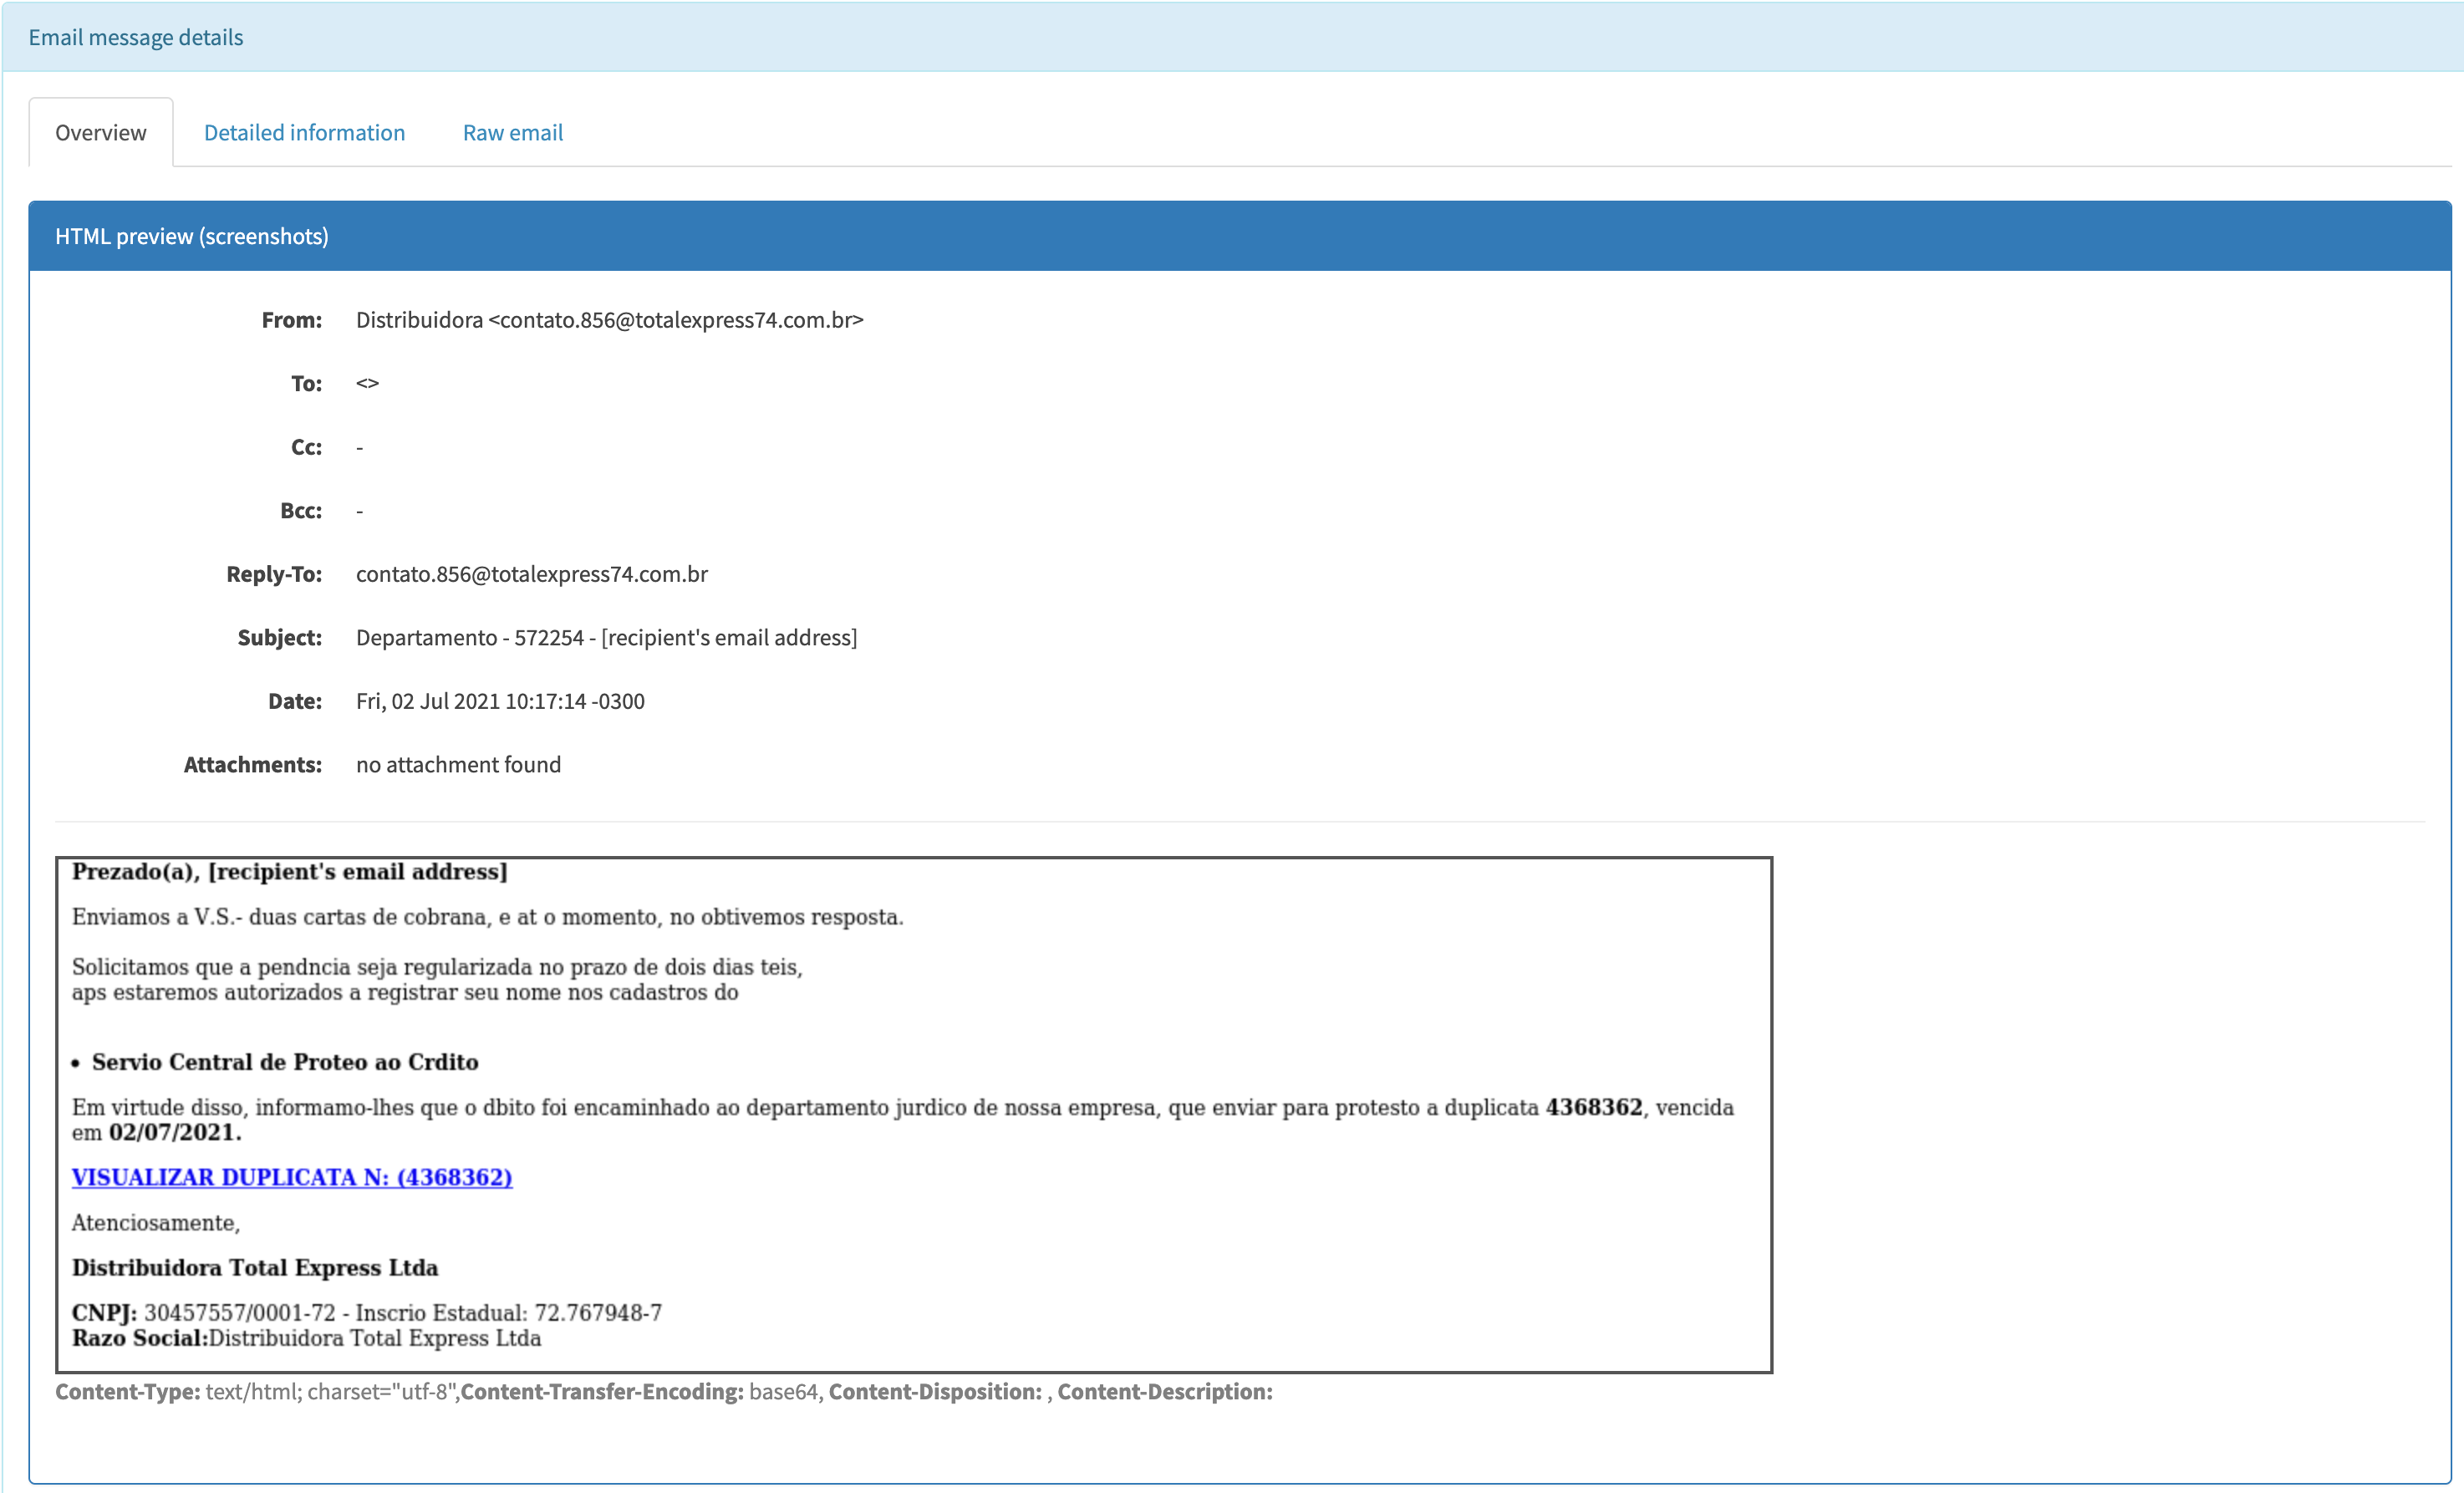Click the To: field label
The height and width of the screenshot is (1493, 2464).
[x=306, y=384]
